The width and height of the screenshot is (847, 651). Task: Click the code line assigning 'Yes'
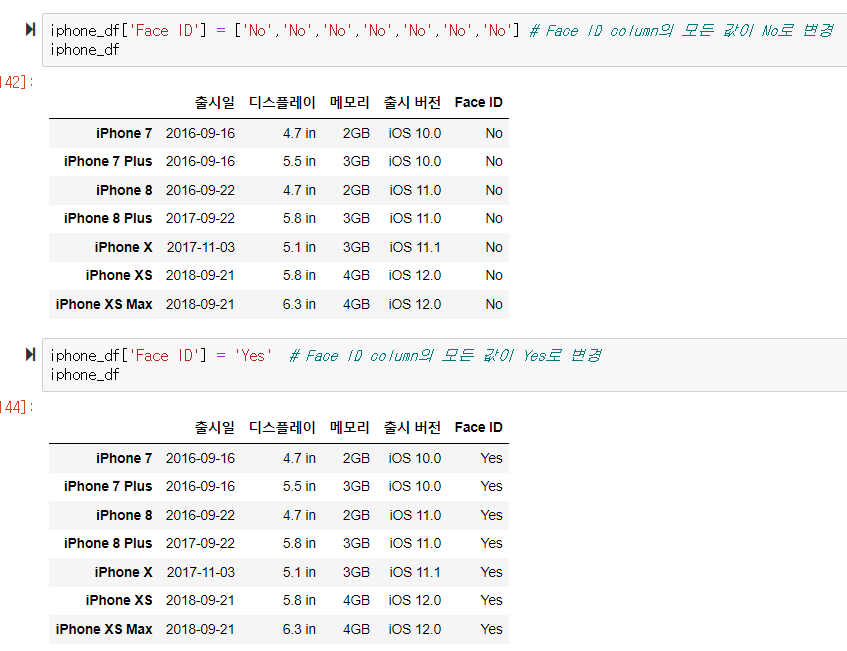coord(326,355)
